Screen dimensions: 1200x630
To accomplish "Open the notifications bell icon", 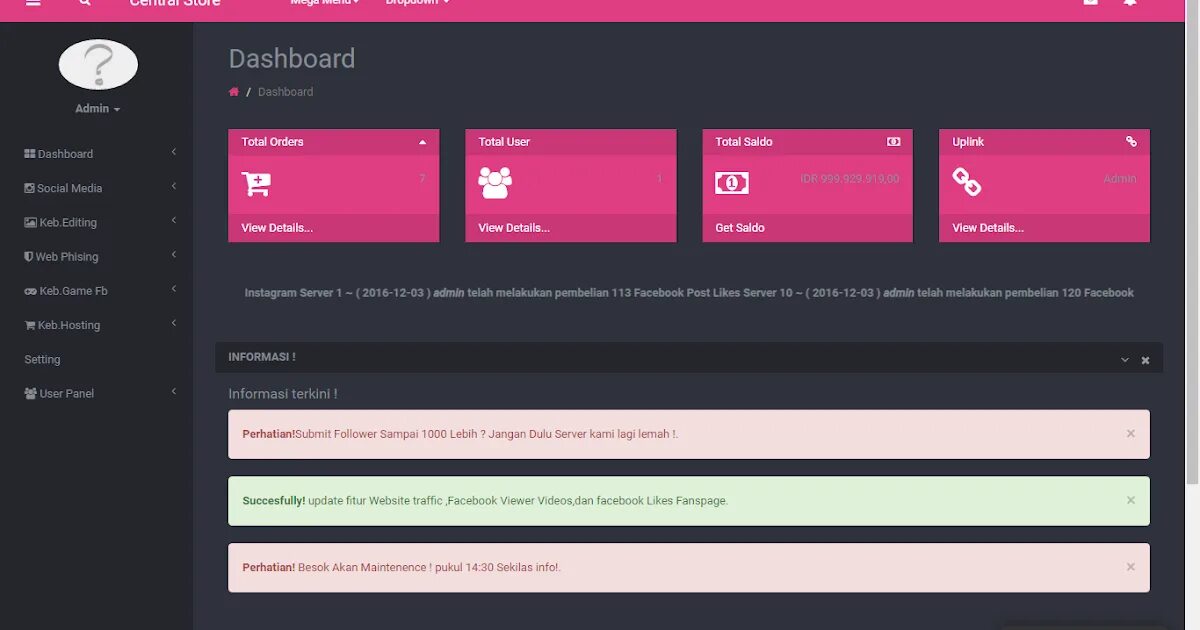I will [1130, 3].
